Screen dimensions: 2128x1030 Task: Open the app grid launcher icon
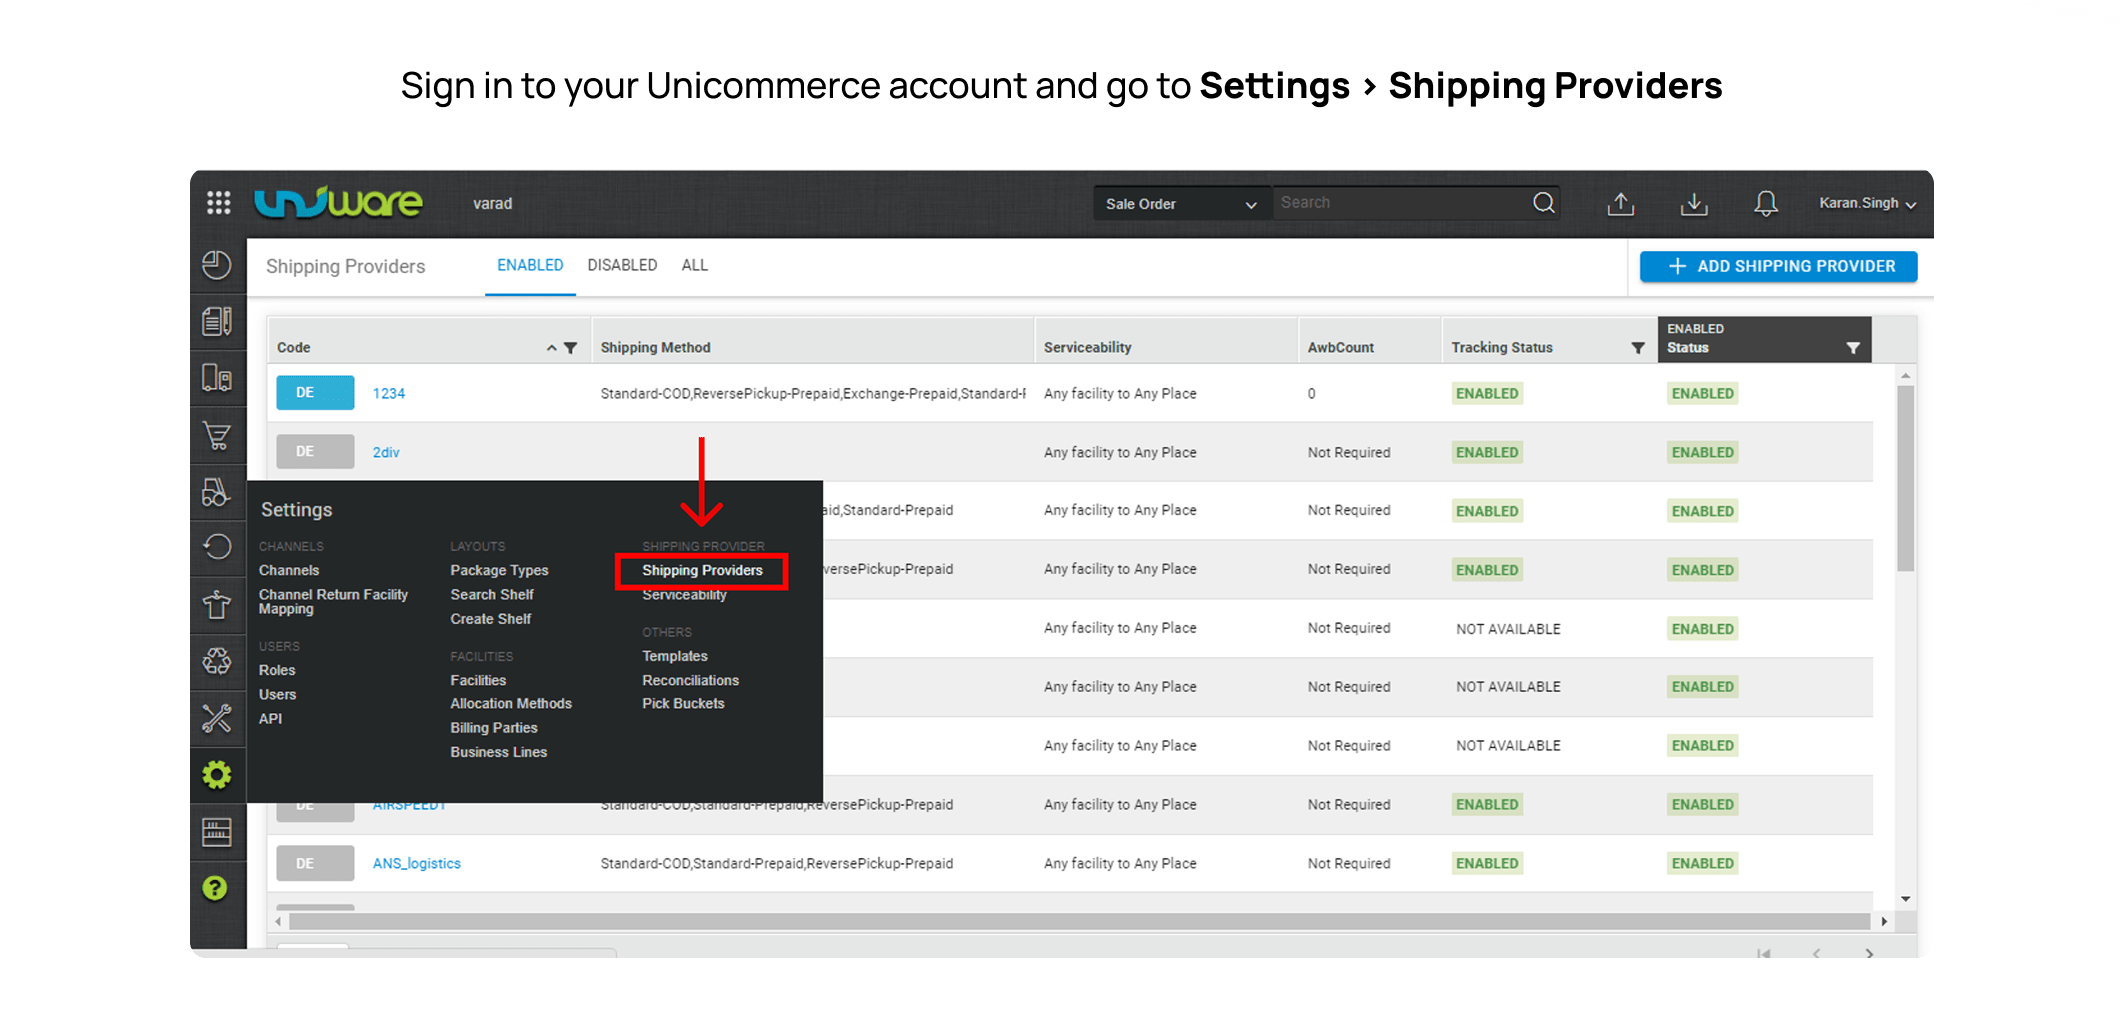218,203
